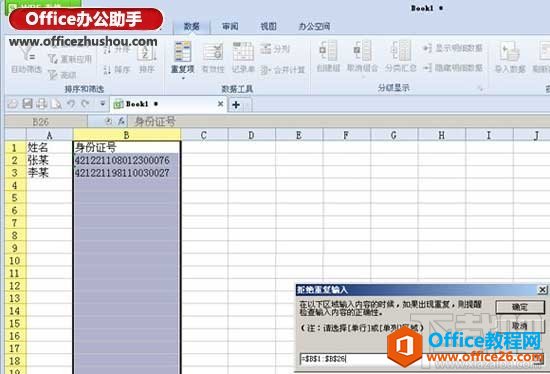Switch to the 数据 ribbon tab

tap(192, 26)
